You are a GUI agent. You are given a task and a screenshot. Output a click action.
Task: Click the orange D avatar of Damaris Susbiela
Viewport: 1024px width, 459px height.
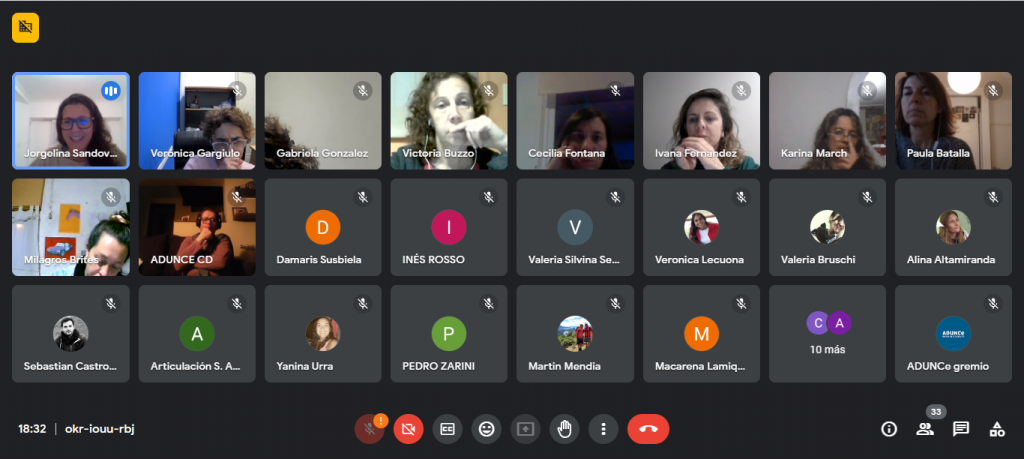(323, 227)
